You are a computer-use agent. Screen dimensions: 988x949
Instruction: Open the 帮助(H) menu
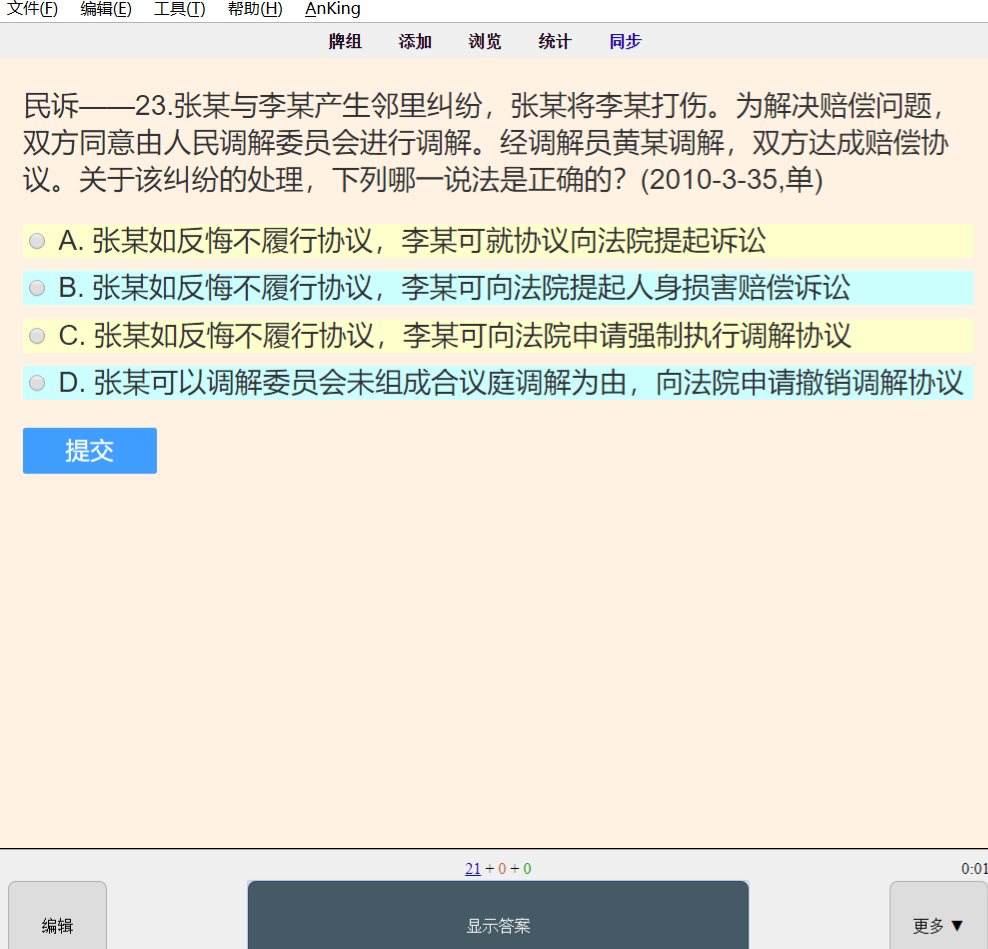point(255,9)
